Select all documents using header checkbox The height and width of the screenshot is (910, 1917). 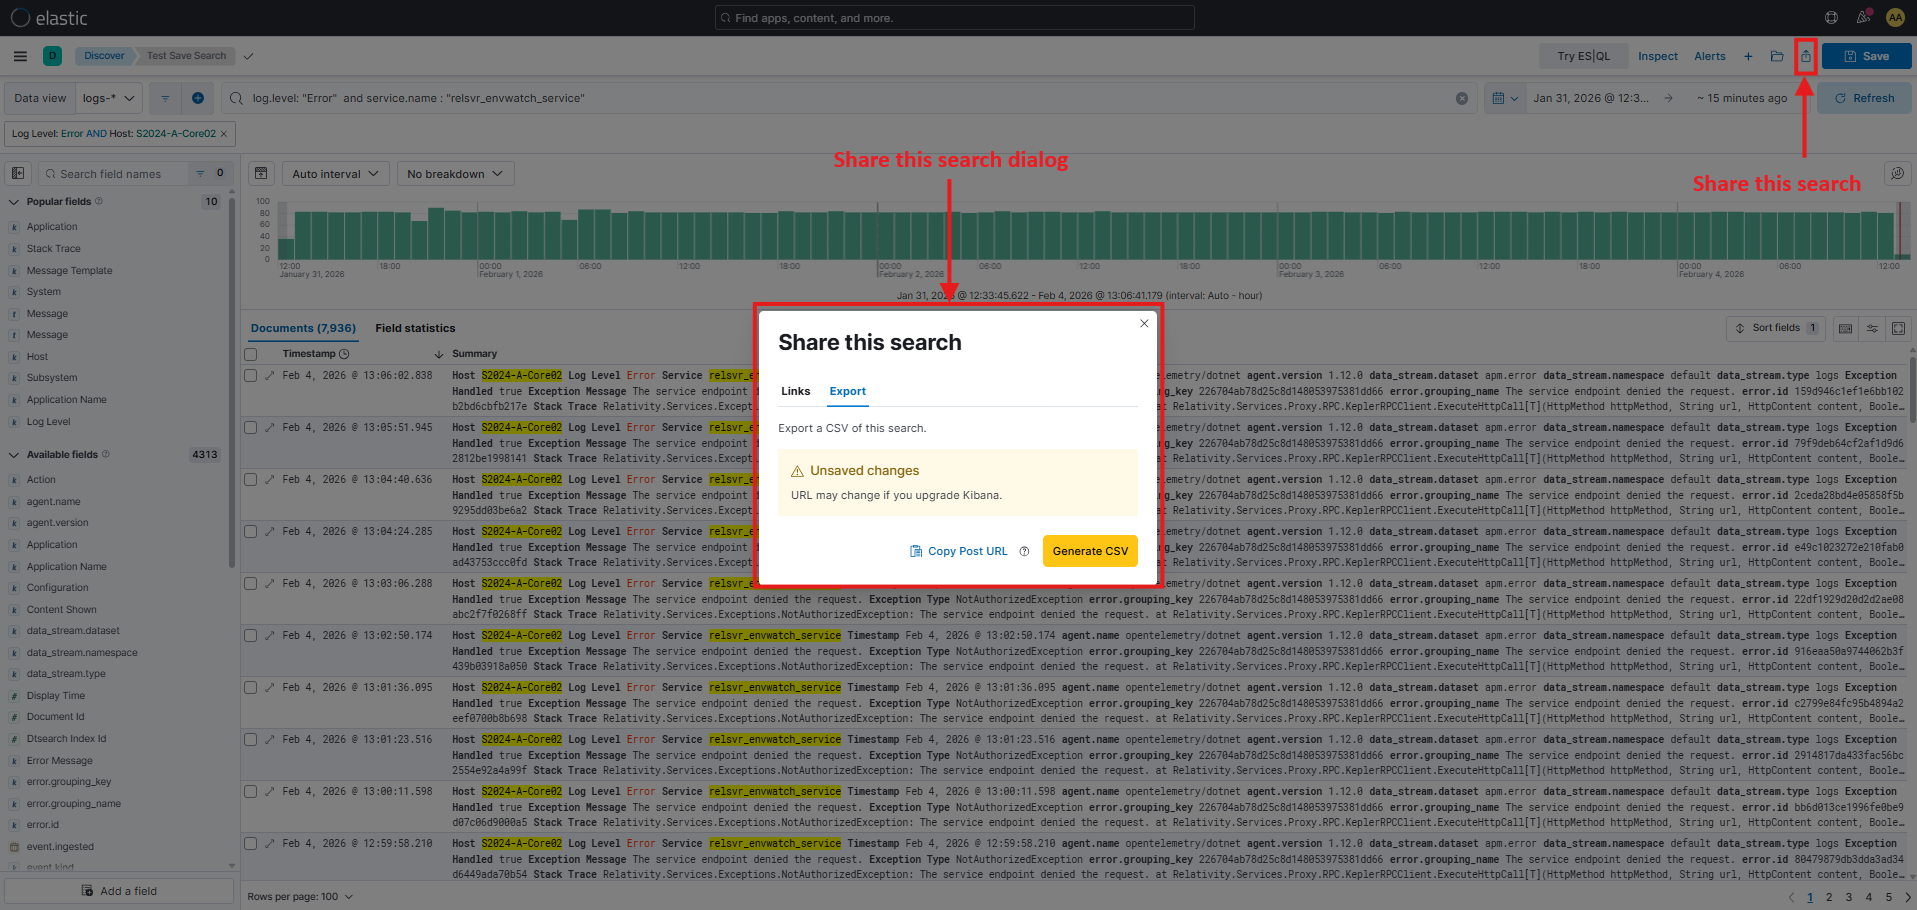click(250, 353)
